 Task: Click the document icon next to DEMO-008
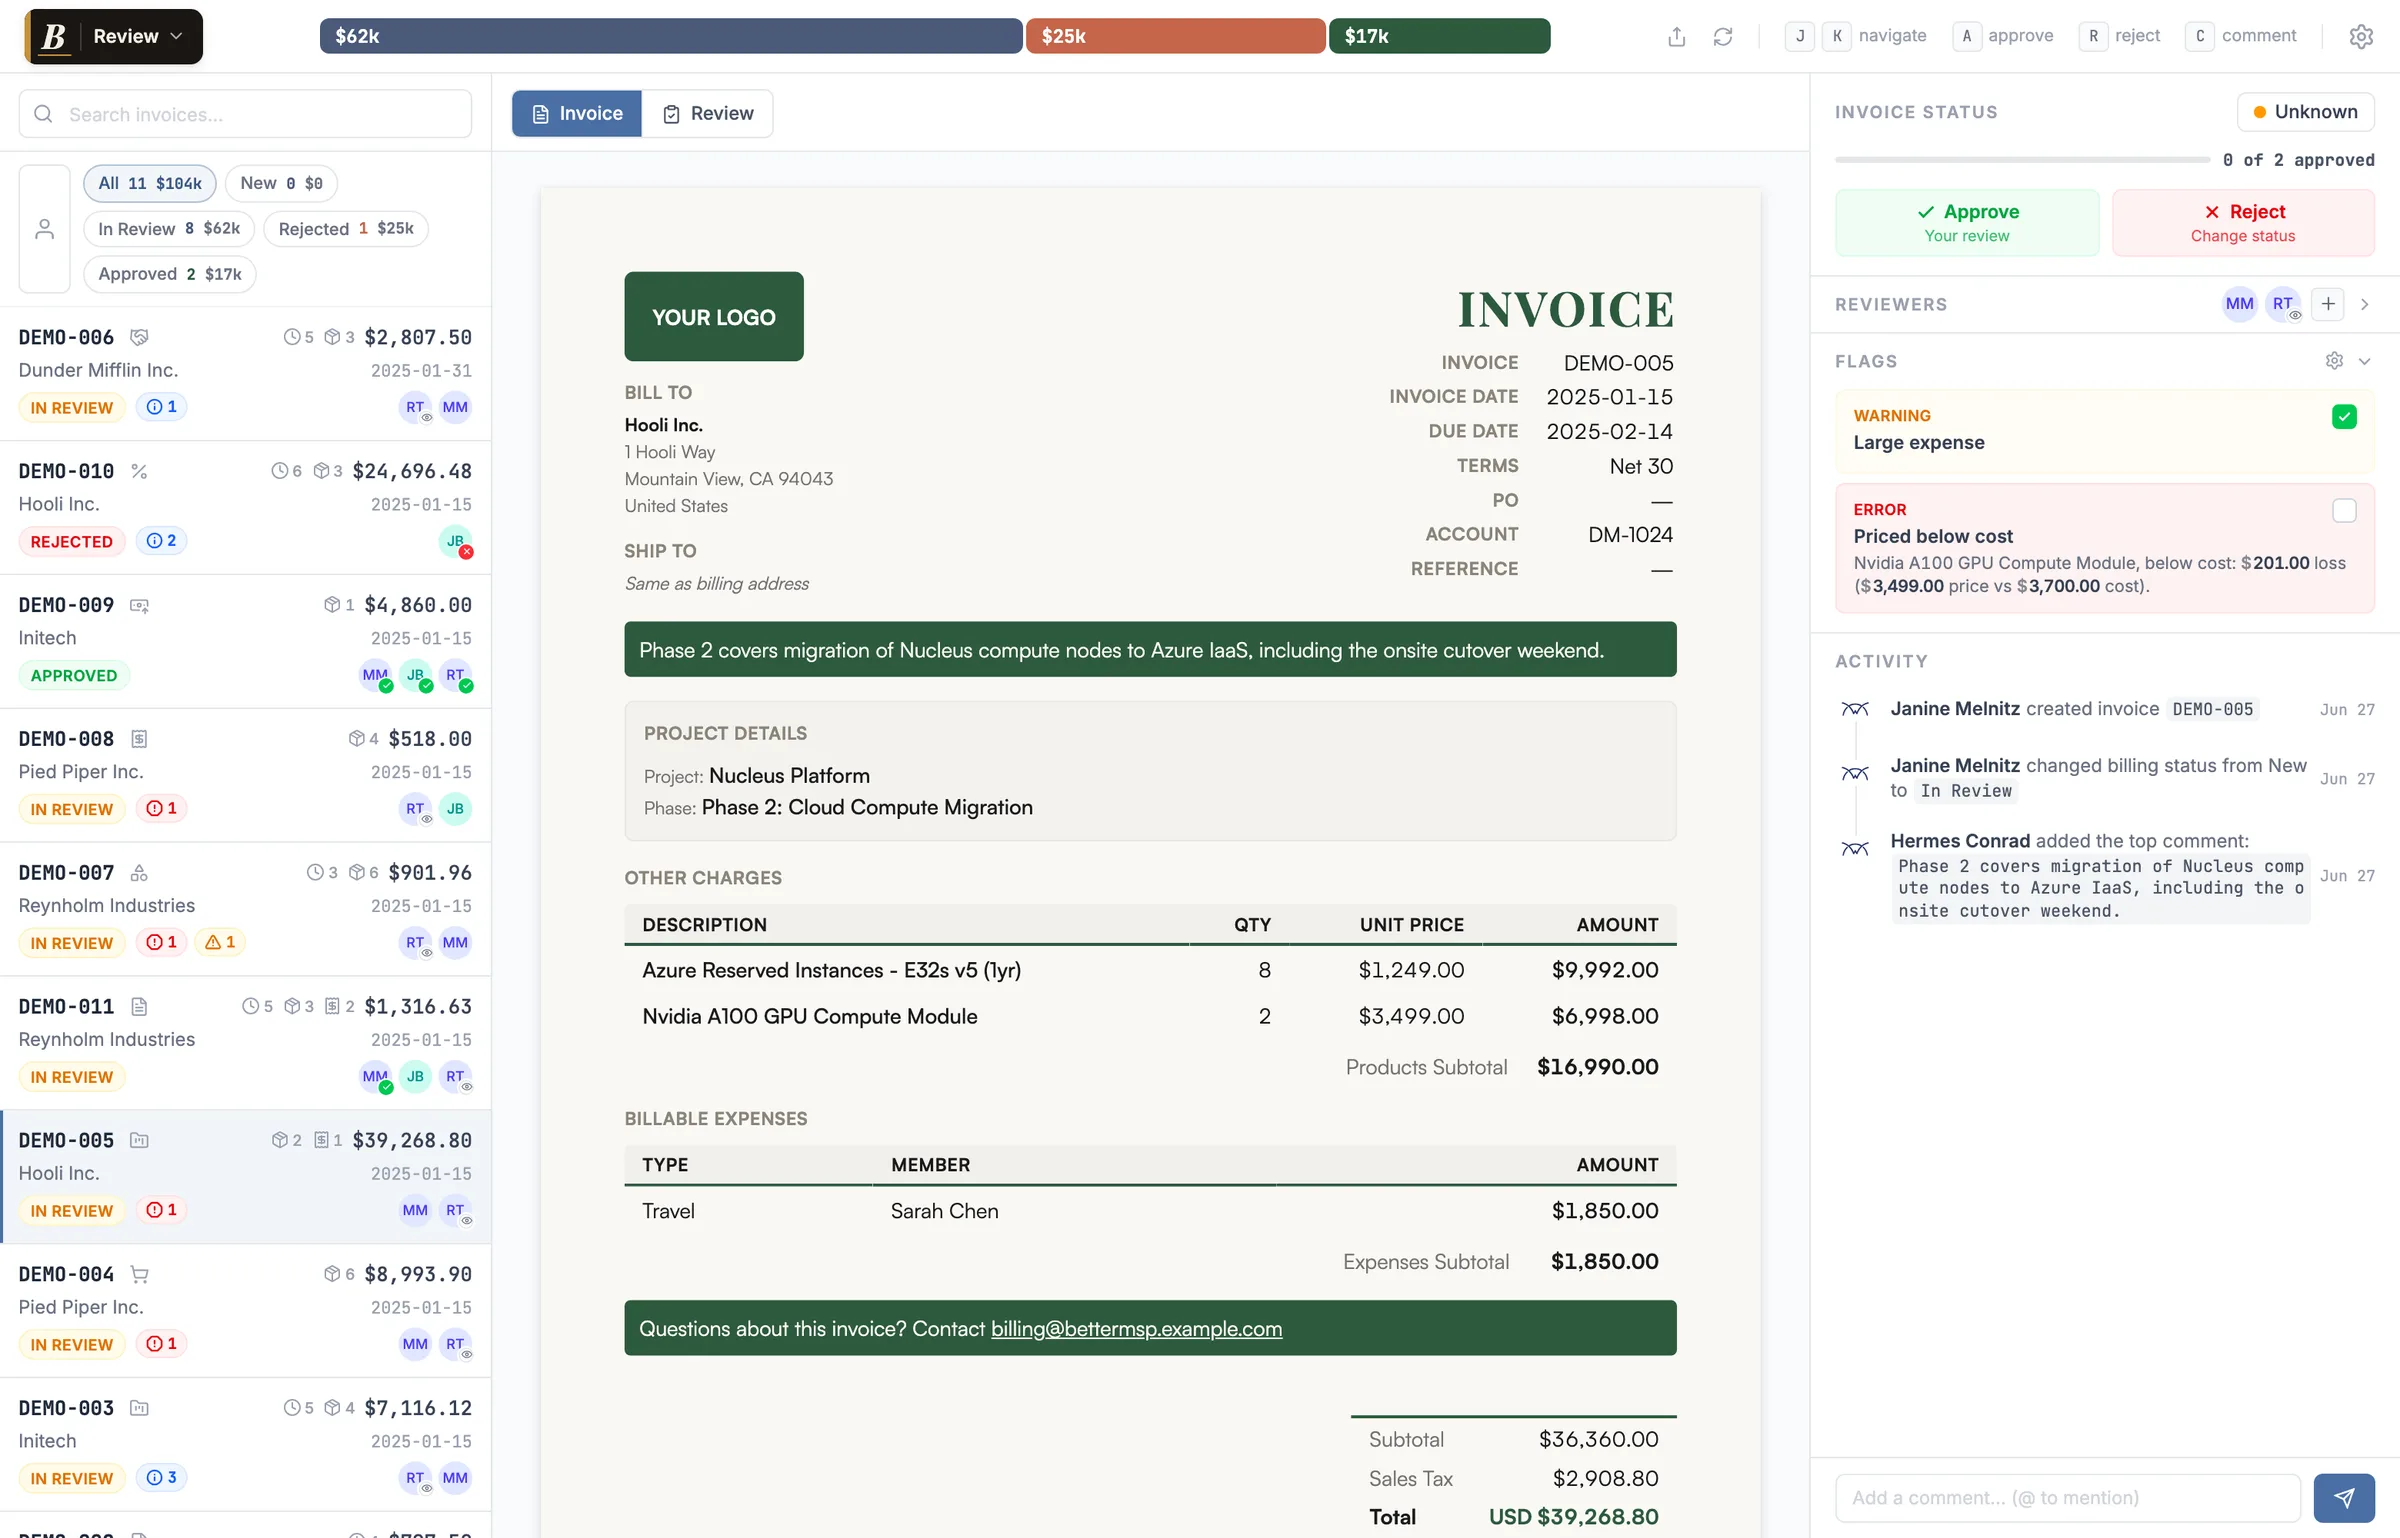click(139, 739)
